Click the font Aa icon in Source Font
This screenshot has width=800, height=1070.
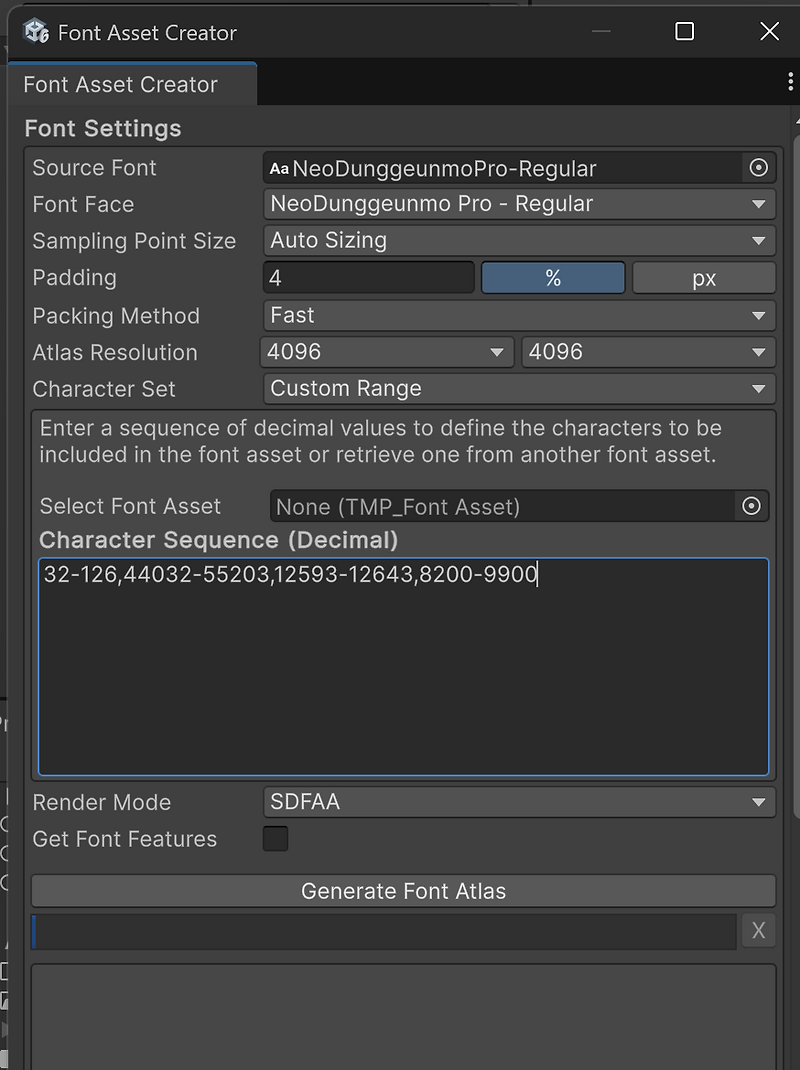point(279,169)
